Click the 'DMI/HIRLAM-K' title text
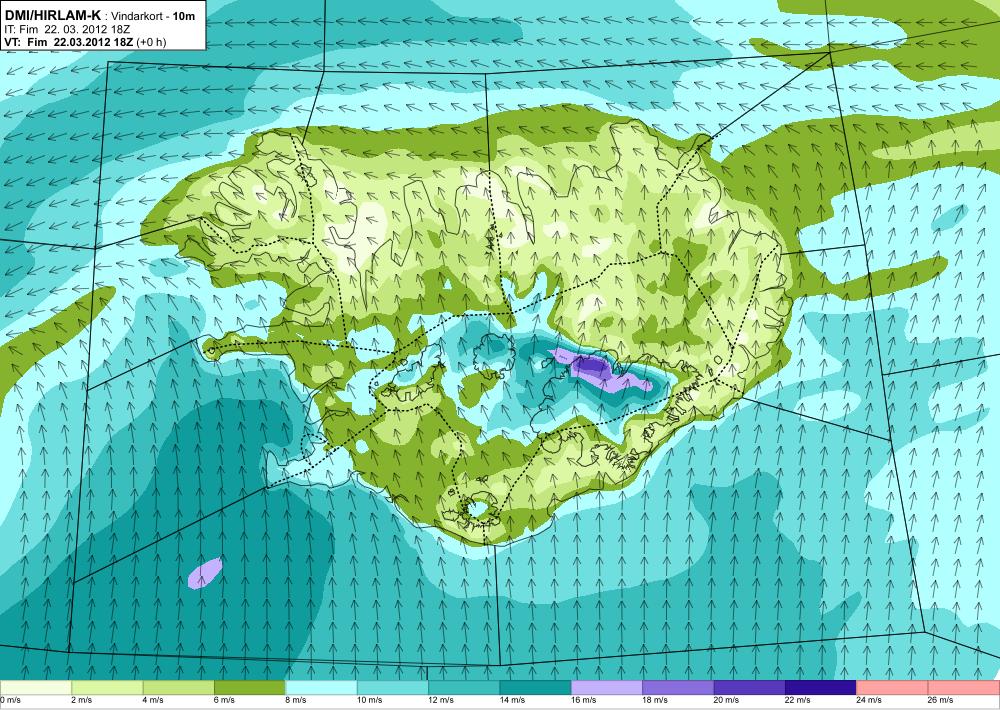The width and height of the screenshot is (1000, 710). pyautogui.click(x=52, y=15)
